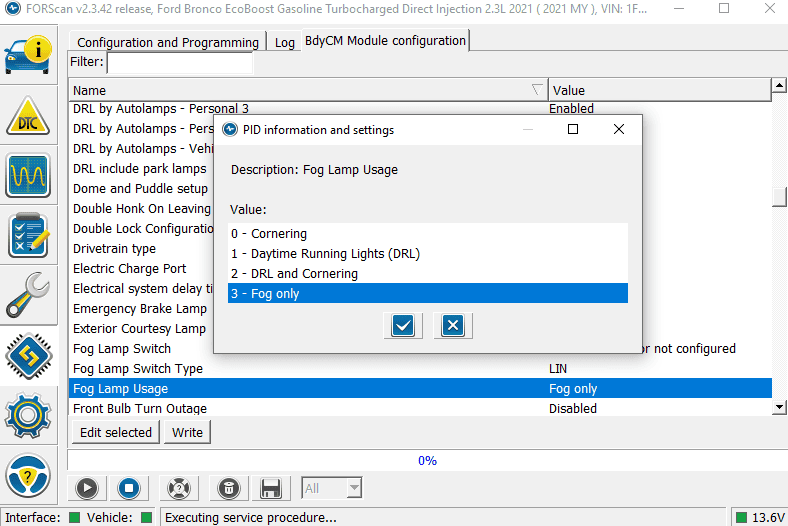Click the list scrollbar down arrow

pyautogui.click(x=779, y=407)
